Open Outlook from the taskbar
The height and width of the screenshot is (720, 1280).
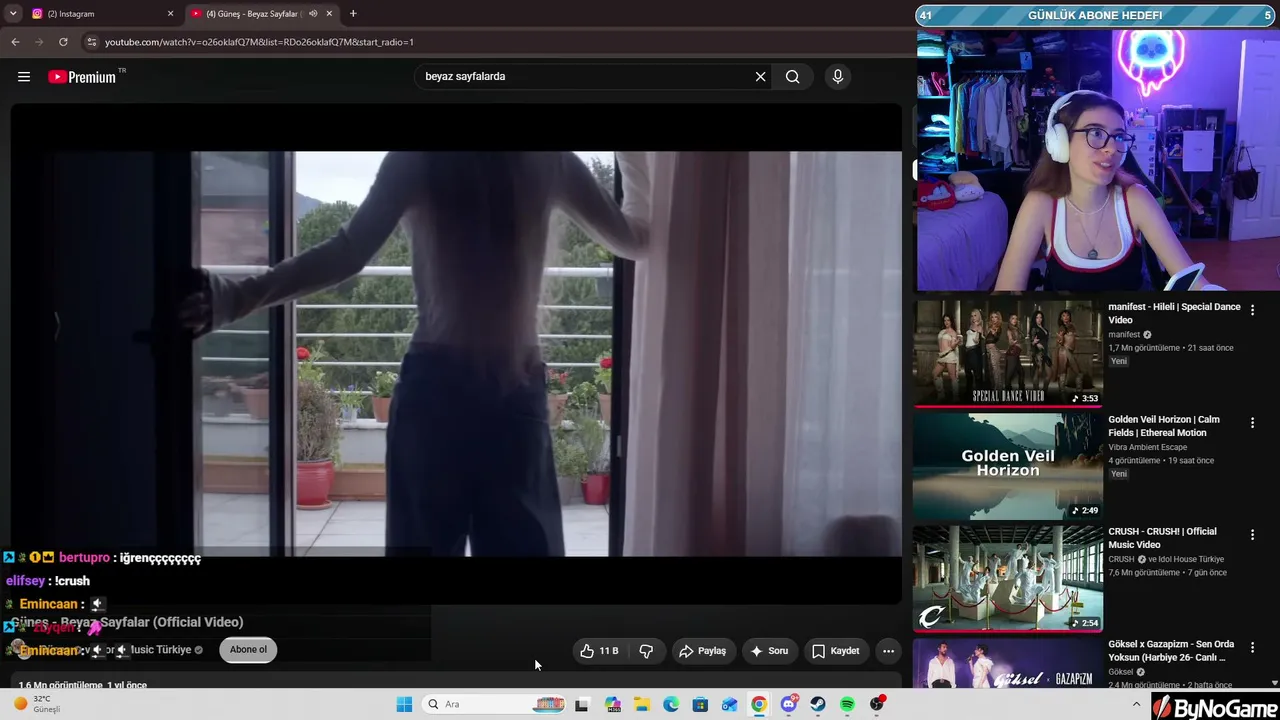coord(730,704)
